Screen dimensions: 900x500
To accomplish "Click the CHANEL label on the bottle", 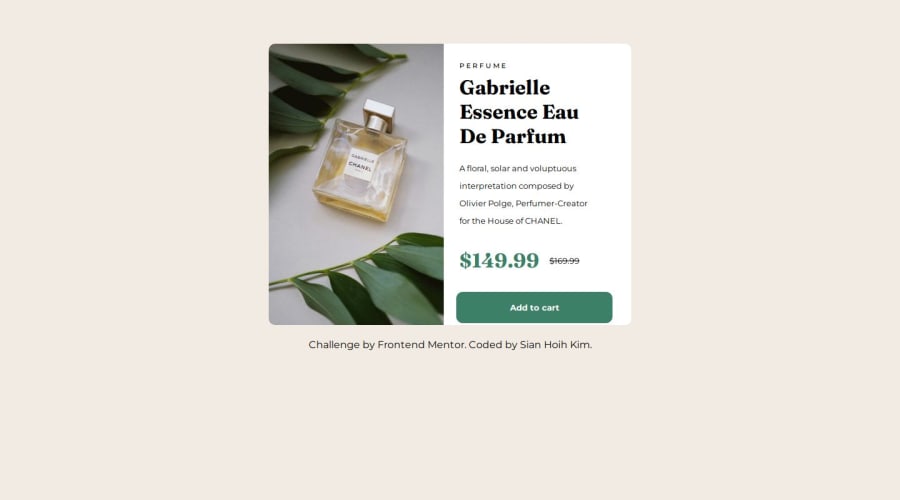I will tap(360, 165).
